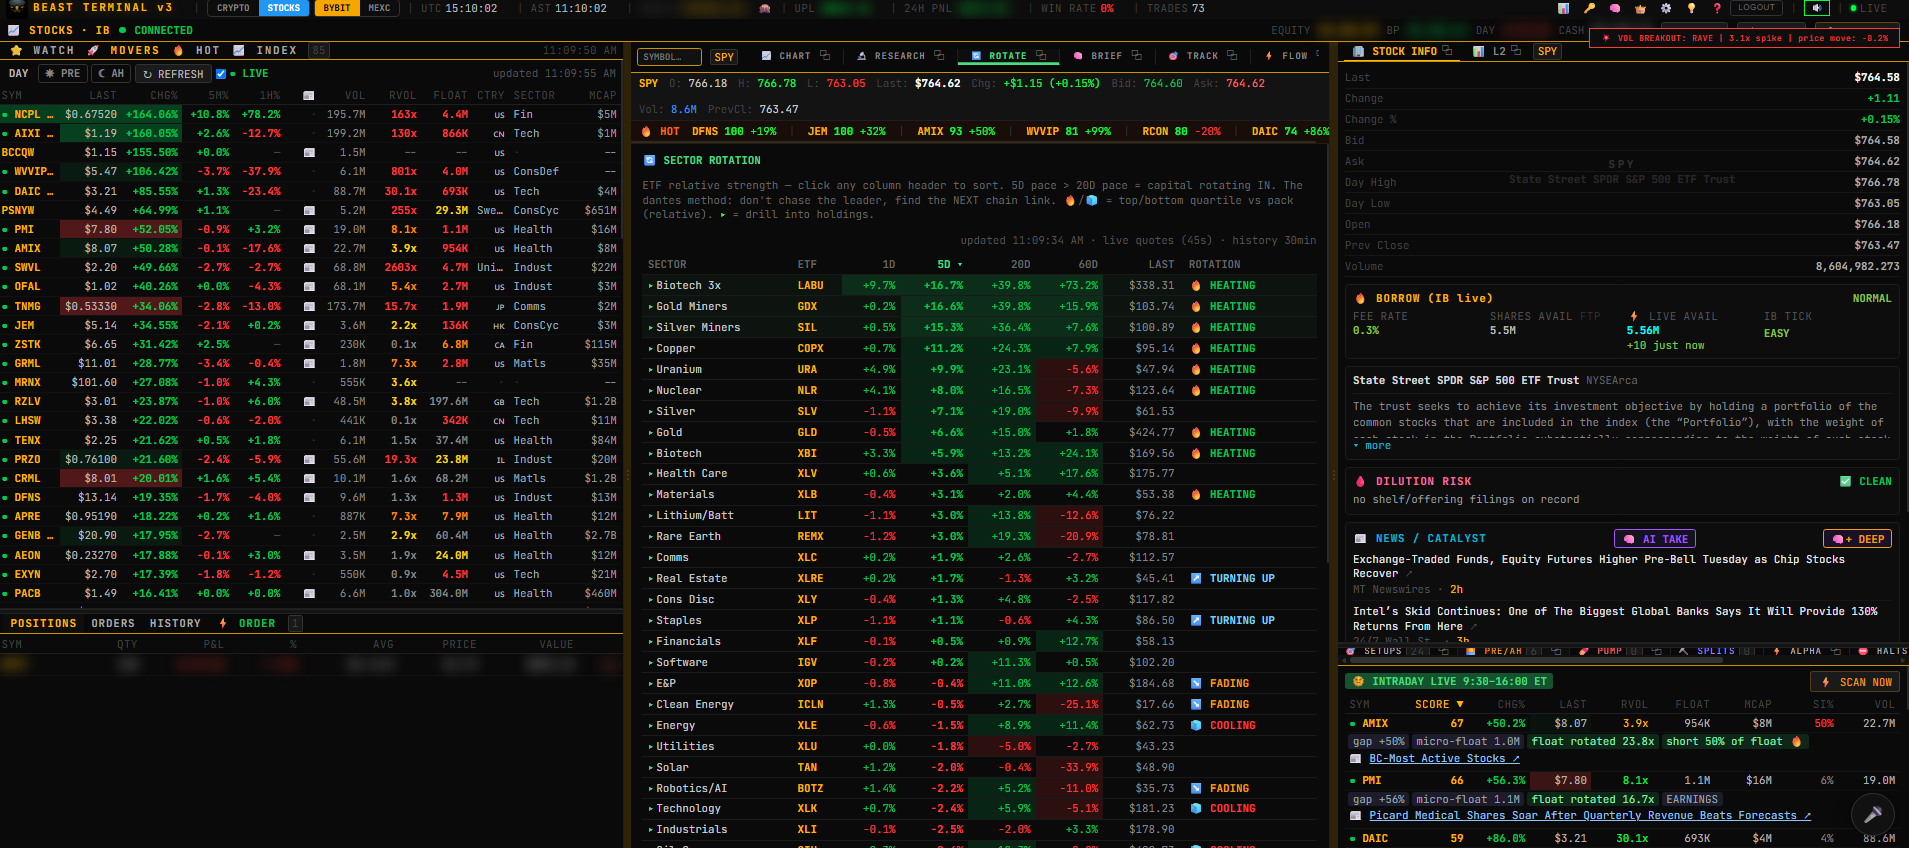This screenshot has height=848, width=1909.
Task: Open the news icon on BCCQW row
Action: [x=309, y=153]
